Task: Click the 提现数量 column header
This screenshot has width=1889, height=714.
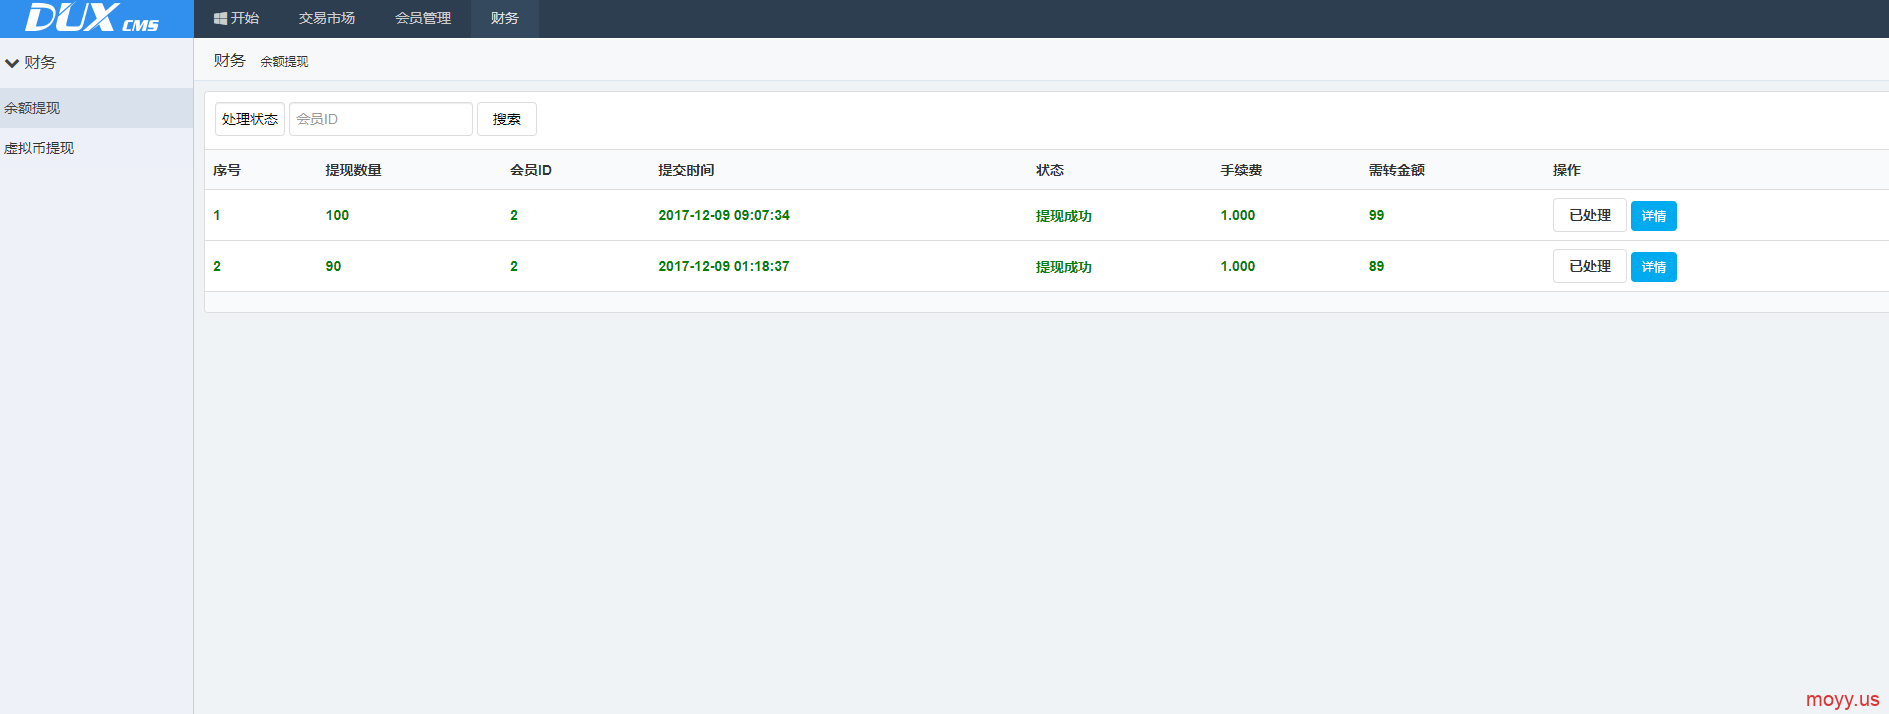Action: 354,170
